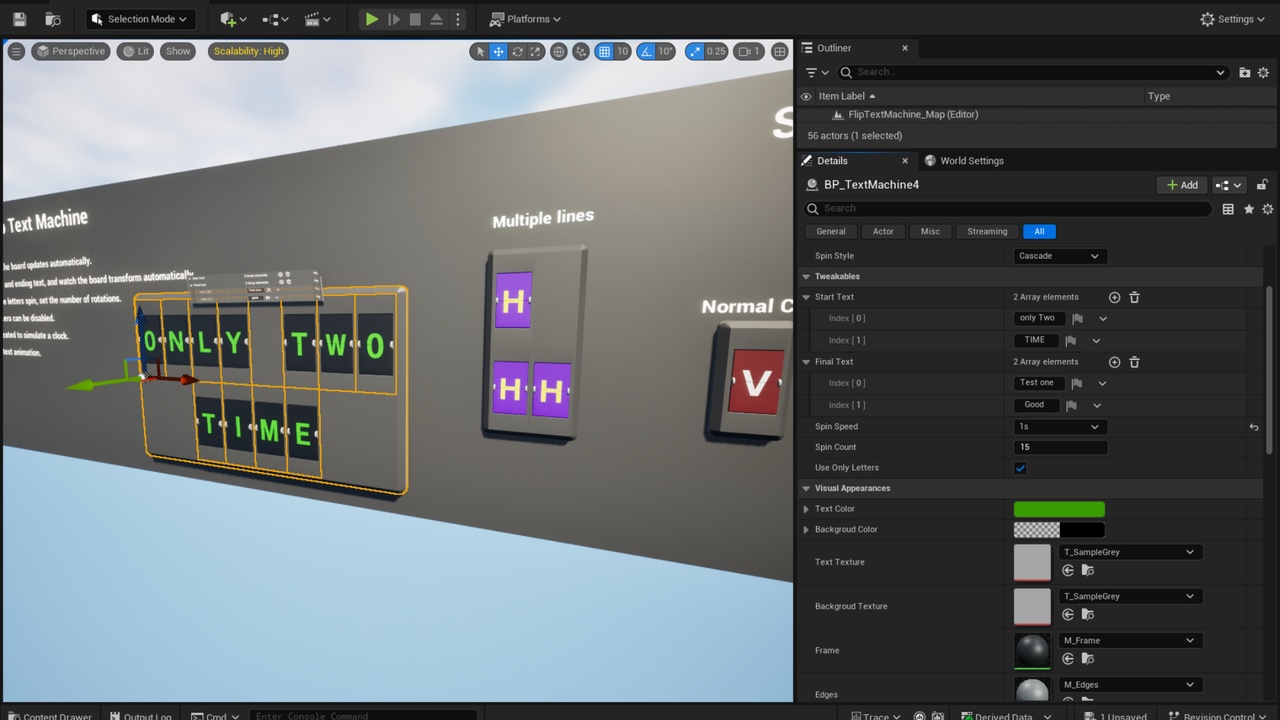Open viewport layout maximize options

coord(780,51)
